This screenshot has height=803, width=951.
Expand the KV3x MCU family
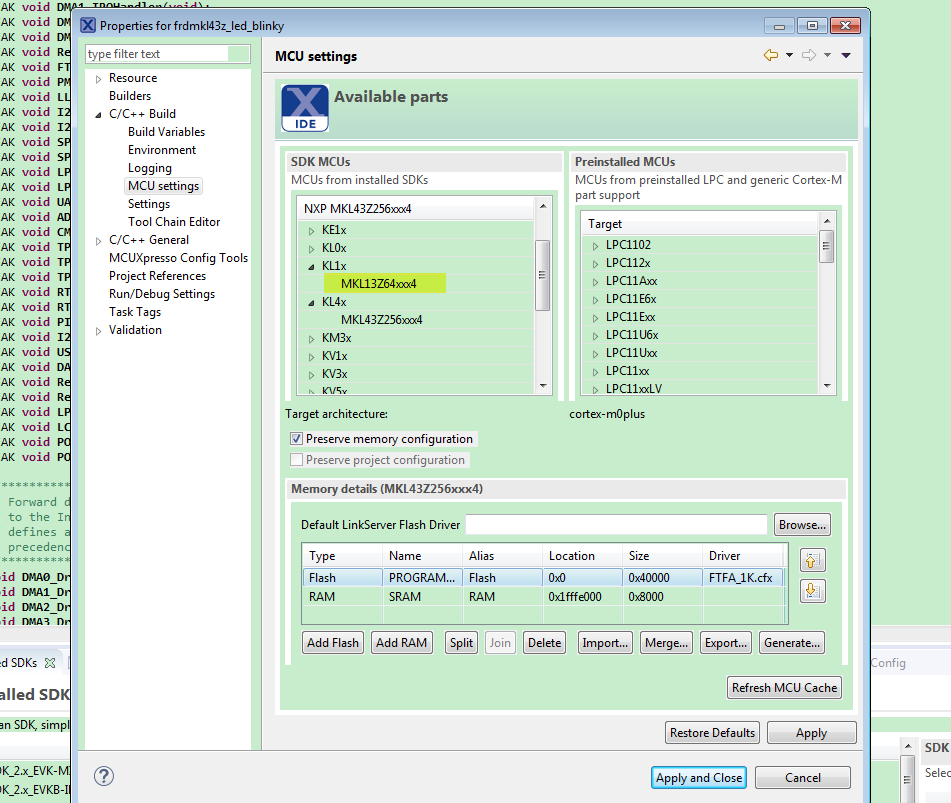point(312,375)
